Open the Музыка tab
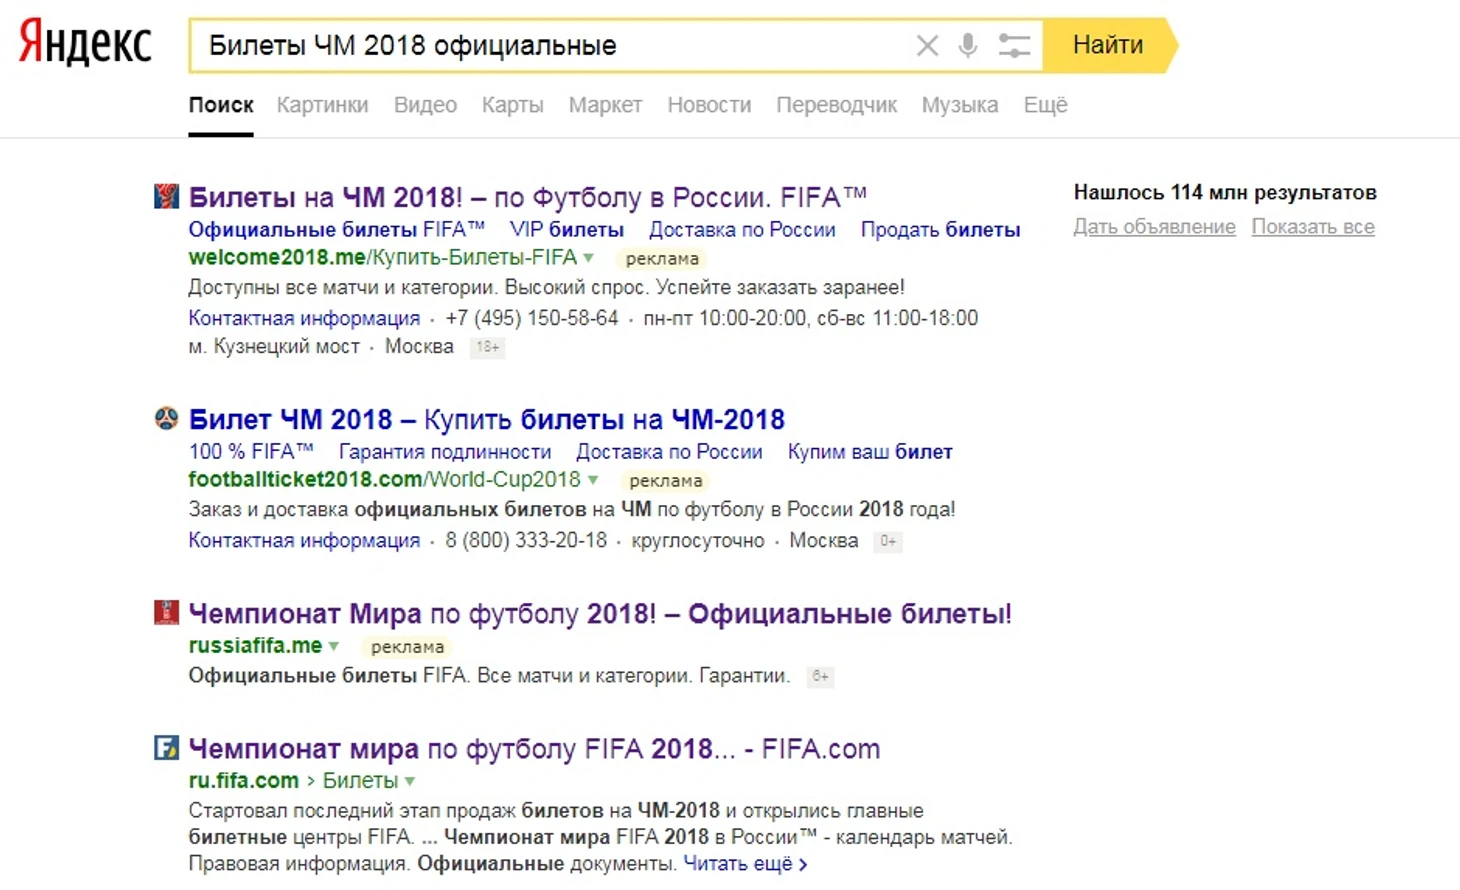 point(959,105)
